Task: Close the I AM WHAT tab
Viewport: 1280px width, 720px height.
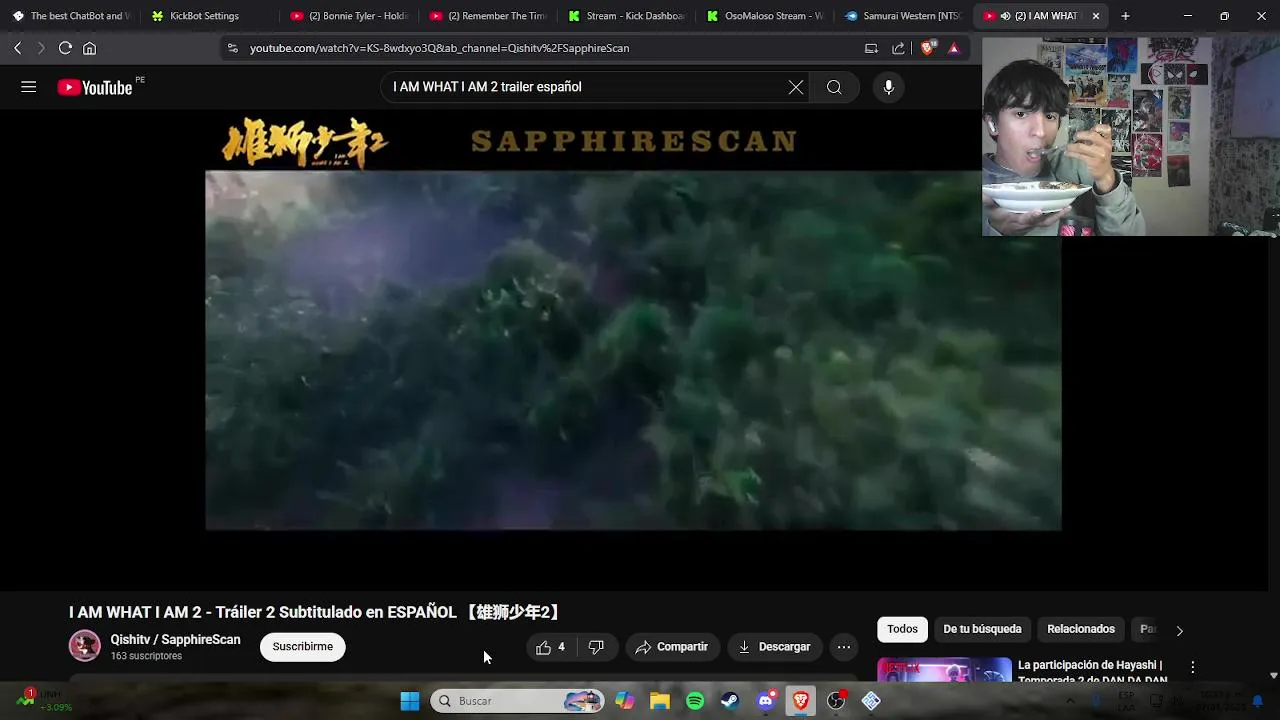Action: (1095, 16)
